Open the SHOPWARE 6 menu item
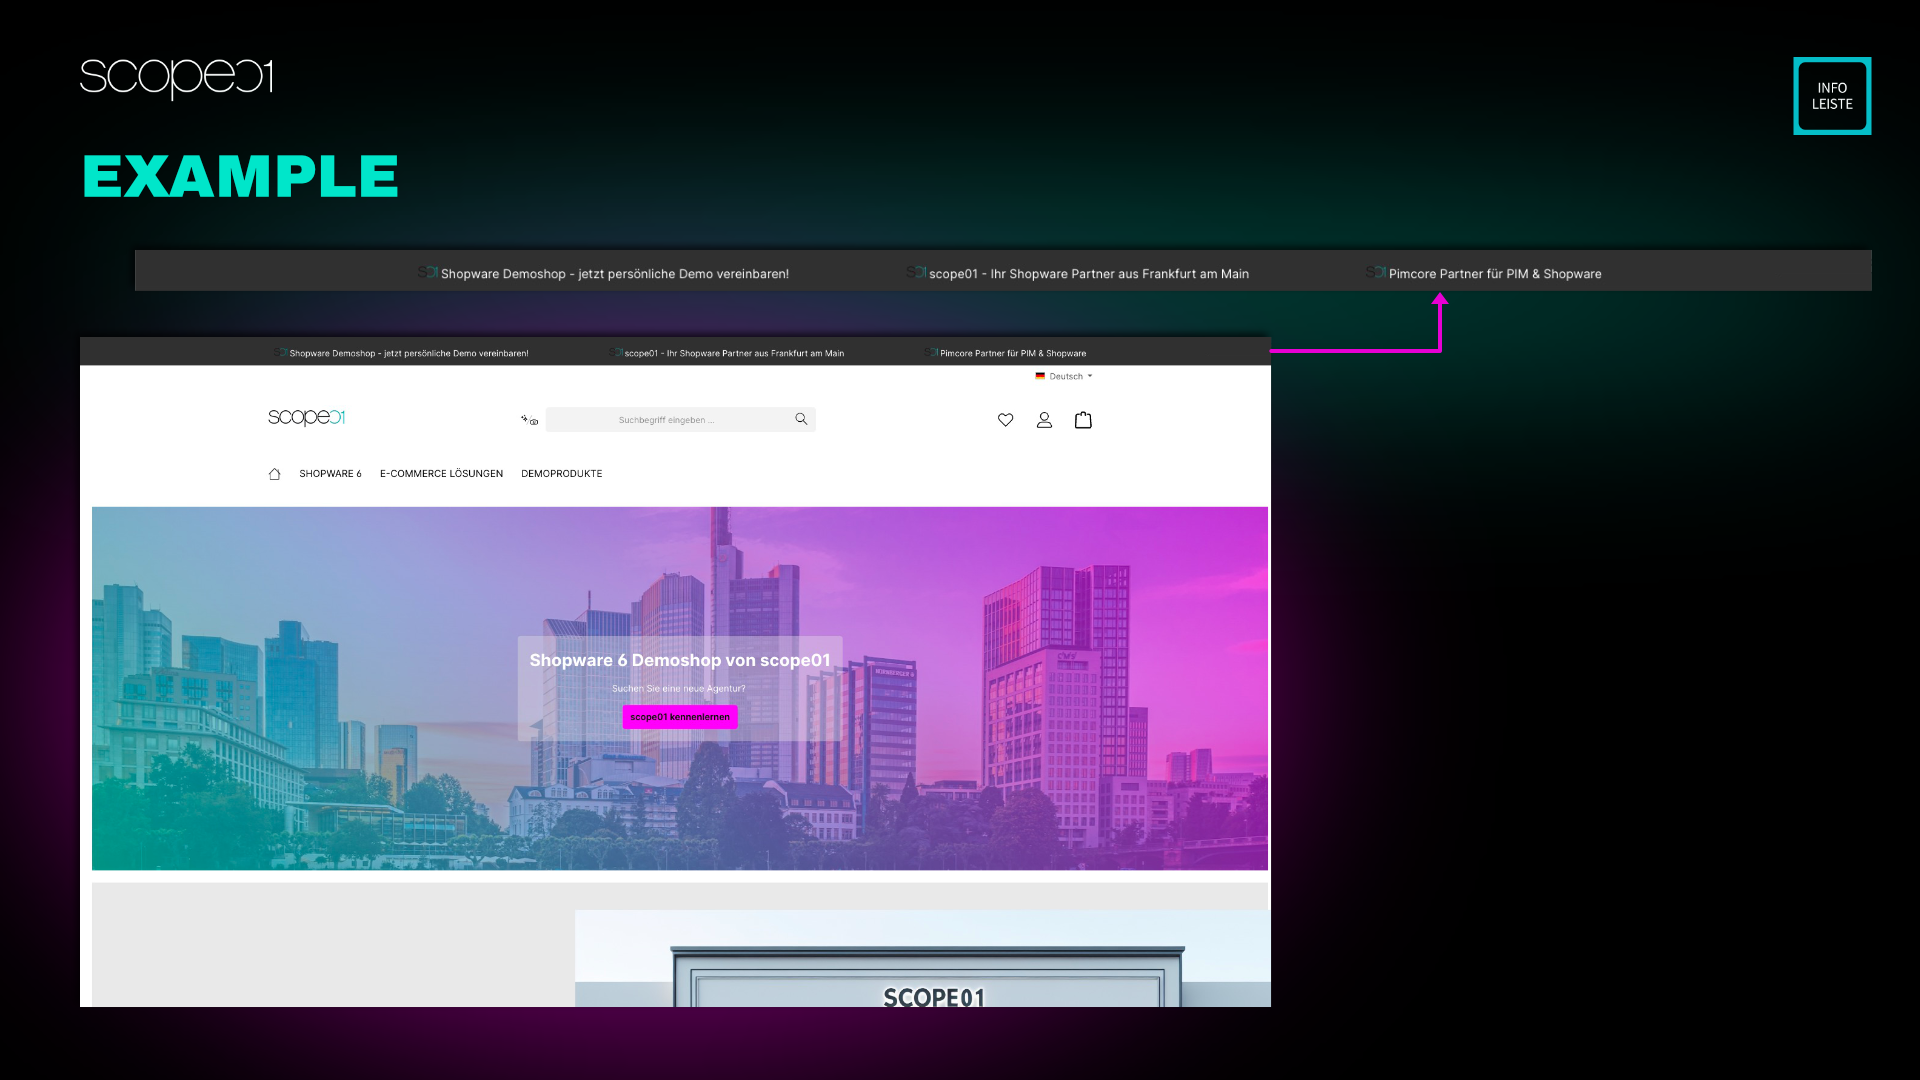1920x1080 pixels. tap(330, 473)
